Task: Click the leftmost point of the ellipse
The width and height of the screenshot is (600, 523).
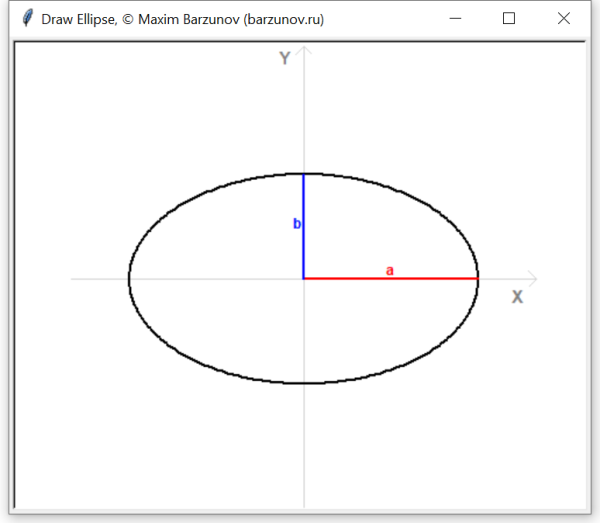Action: (129, 278)
